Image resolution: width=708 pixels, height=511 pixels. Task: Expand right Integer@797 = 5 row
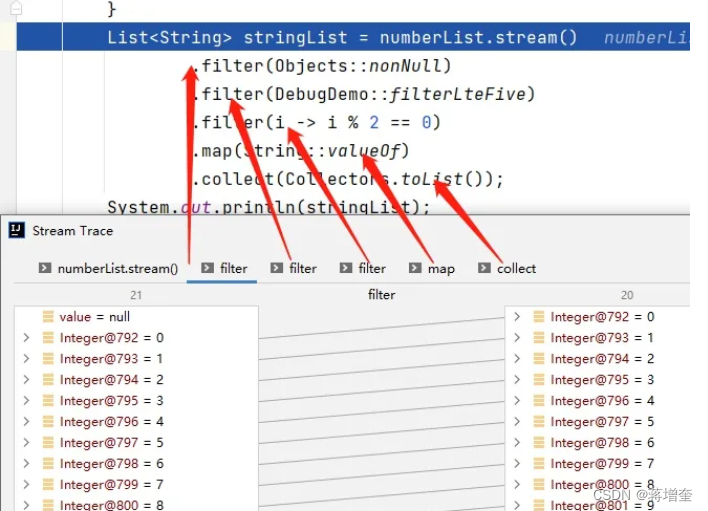(x=517, y=422)
